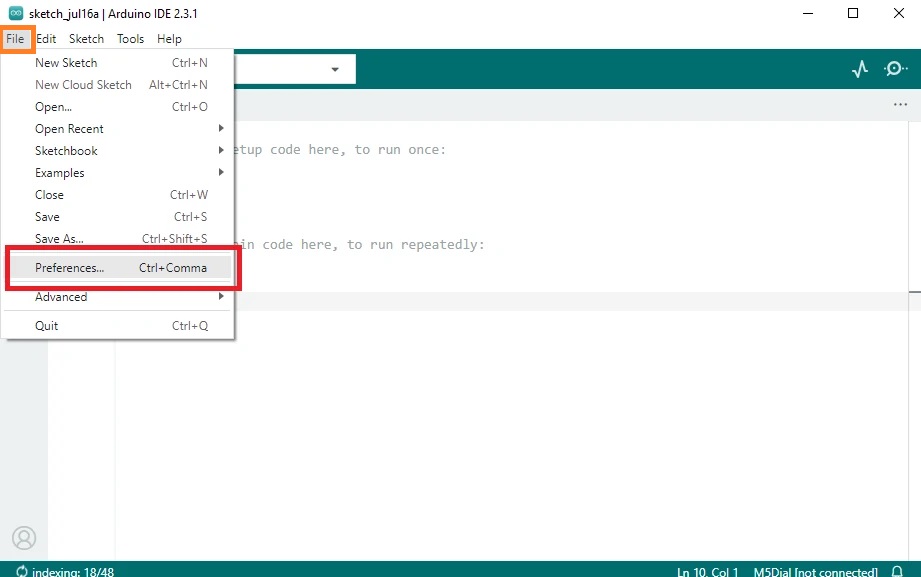The image size is (921, 577).
Task: Open the Tools menu
Action: (130, 39)
